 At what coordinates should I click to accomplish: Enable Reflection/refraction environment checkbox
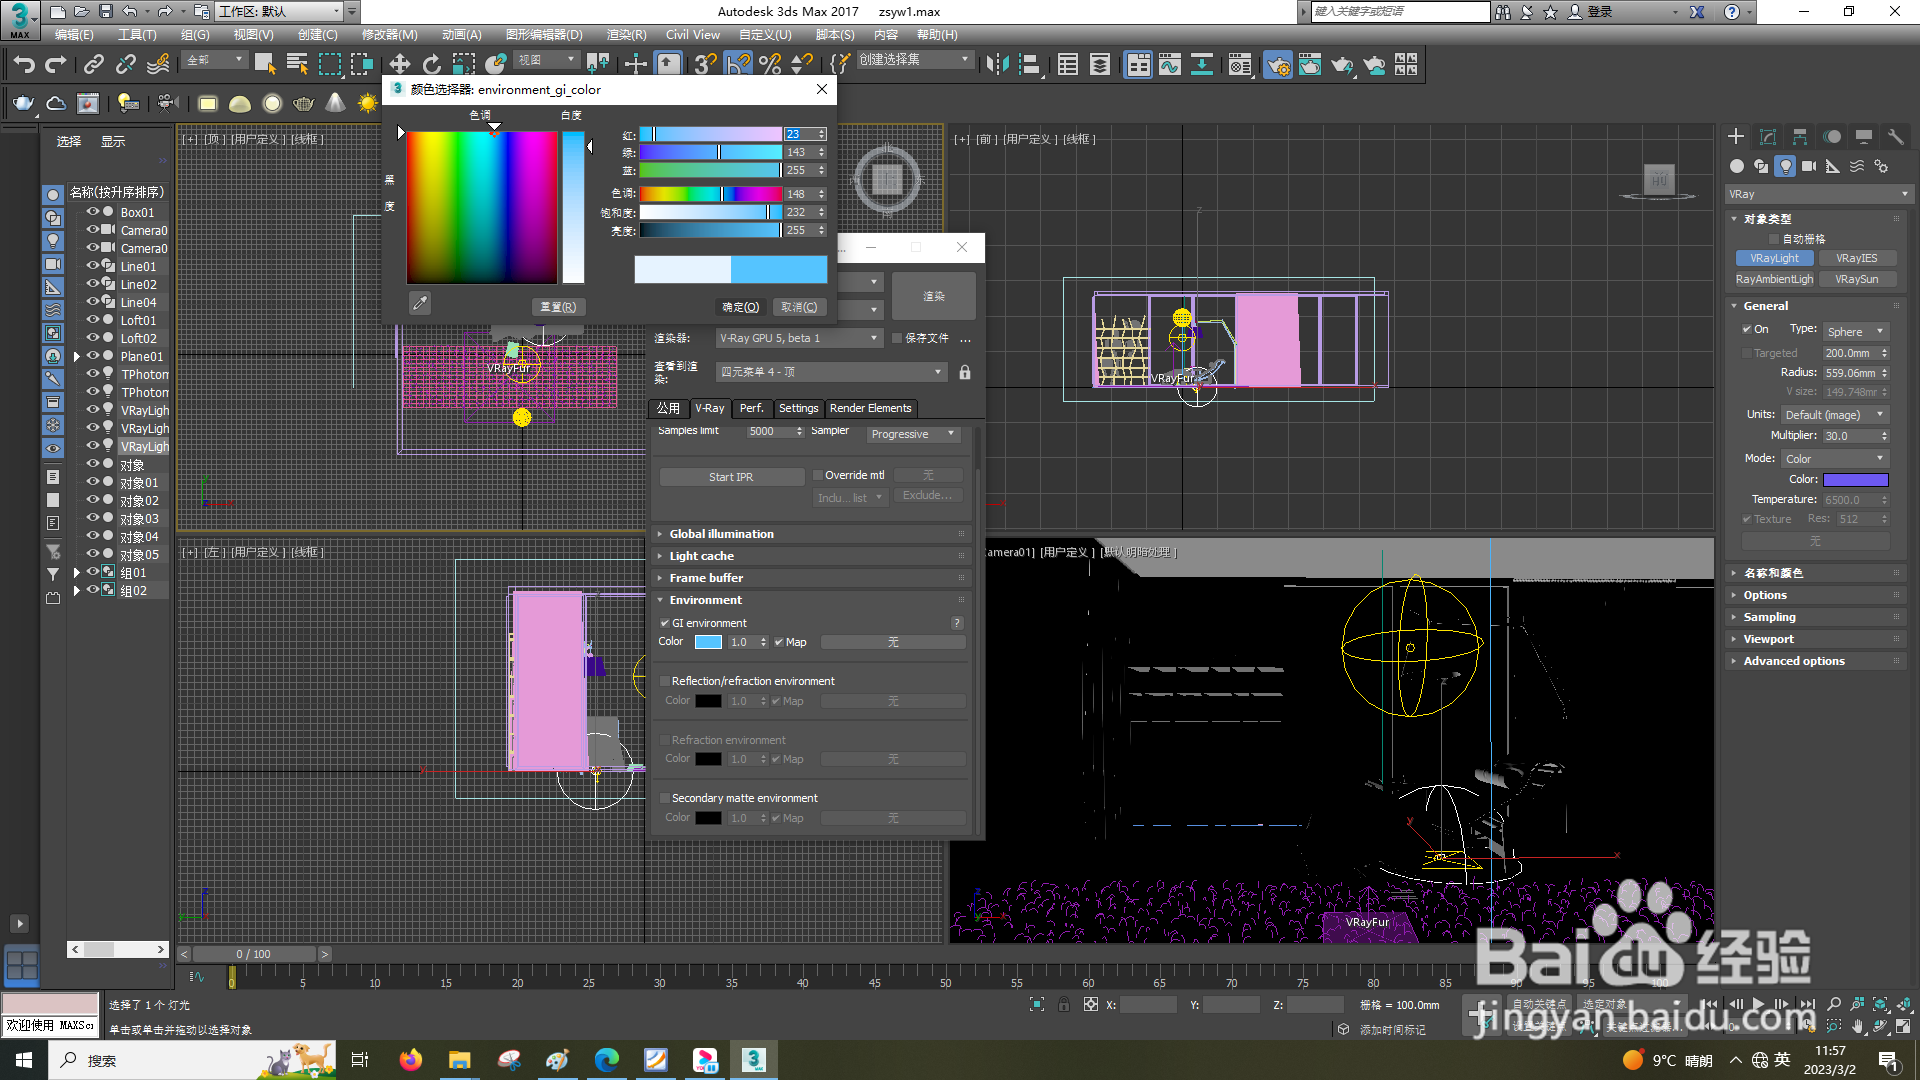tap(665, 681)
